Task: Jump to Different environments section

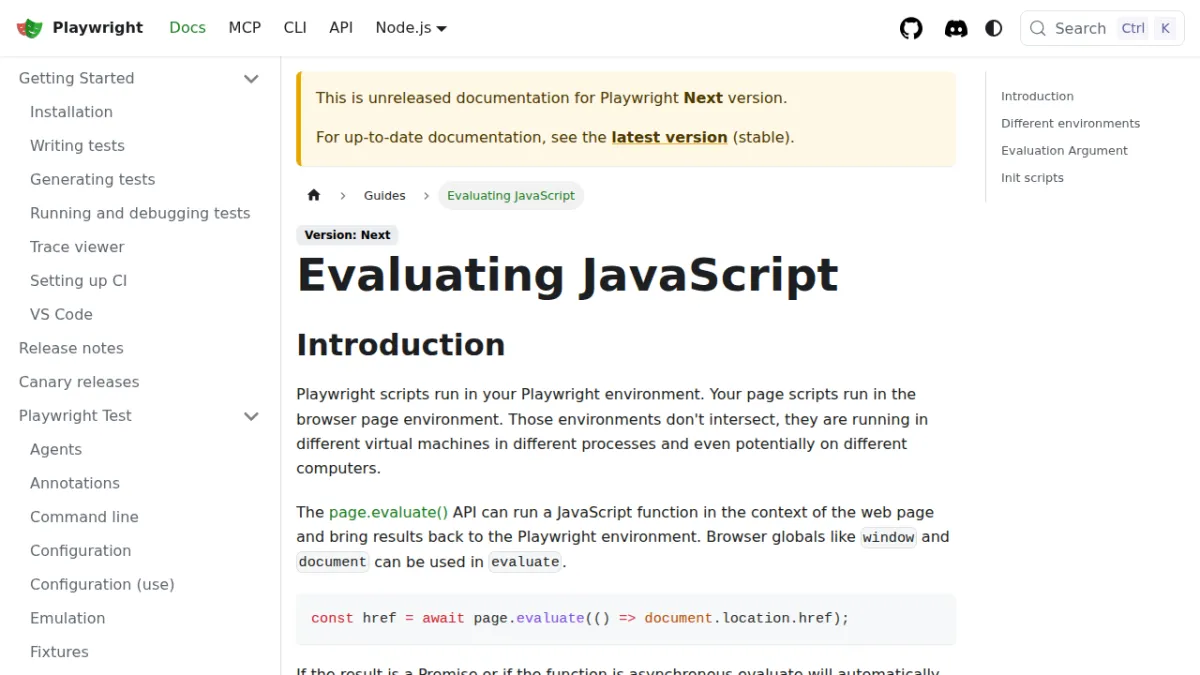Action: (1070, 123)
